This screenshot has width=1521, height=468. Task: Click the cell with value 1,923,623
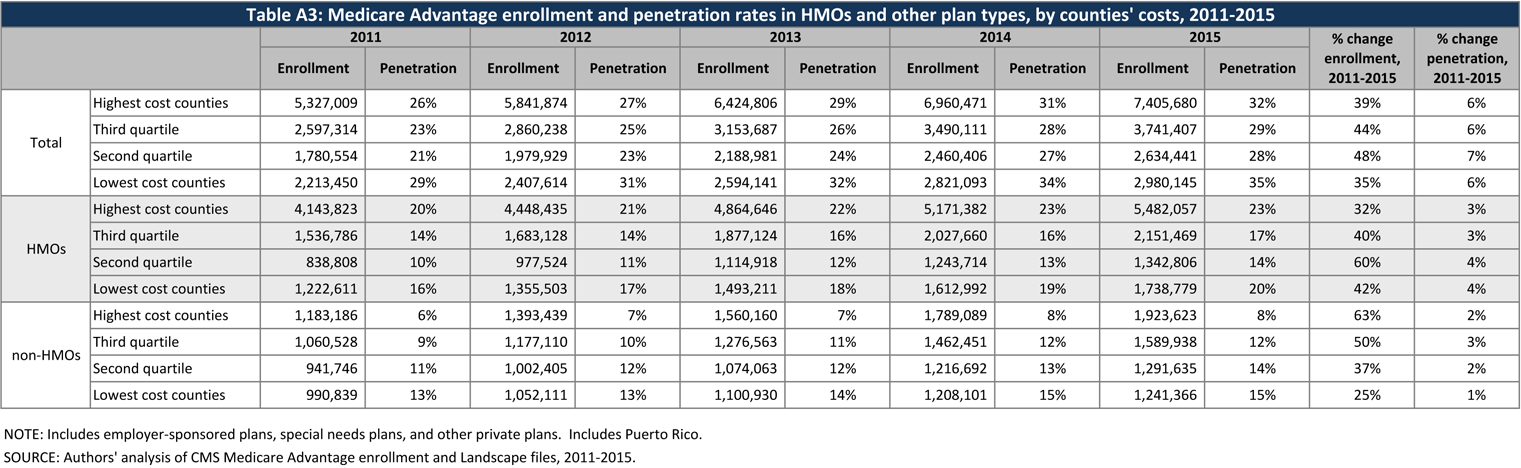(1152, 315)
